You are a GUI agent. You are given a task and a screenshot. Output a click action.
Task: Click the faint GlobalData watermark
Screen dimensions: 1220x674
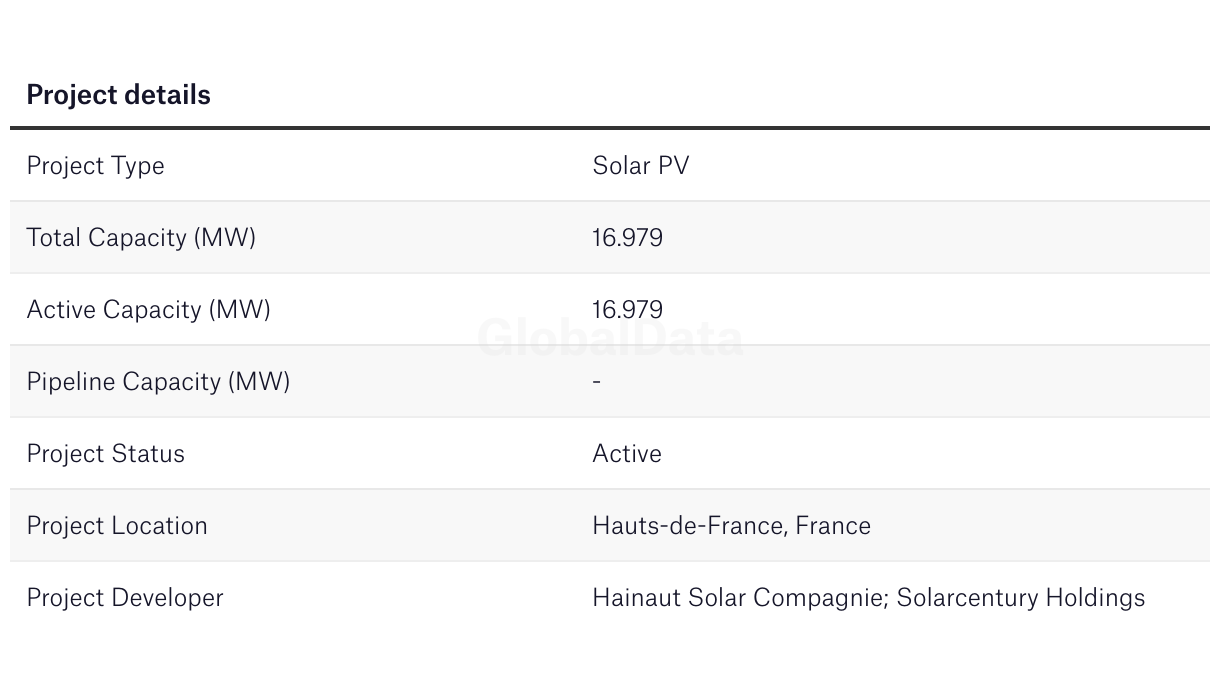[610, 338]
